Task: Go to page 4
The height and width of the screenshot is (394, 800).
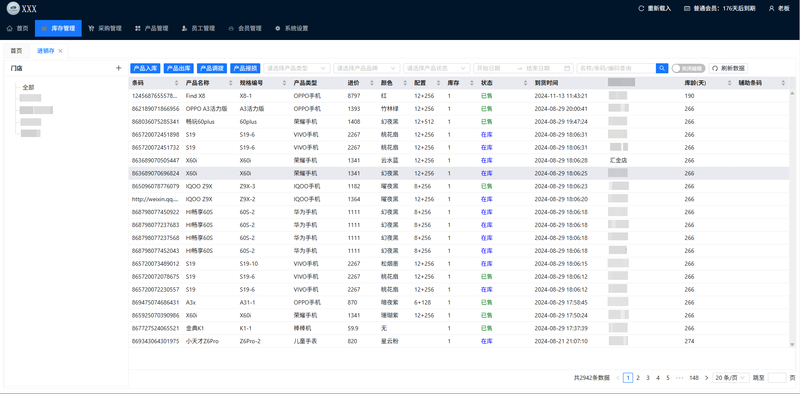Action: point(658,378)
